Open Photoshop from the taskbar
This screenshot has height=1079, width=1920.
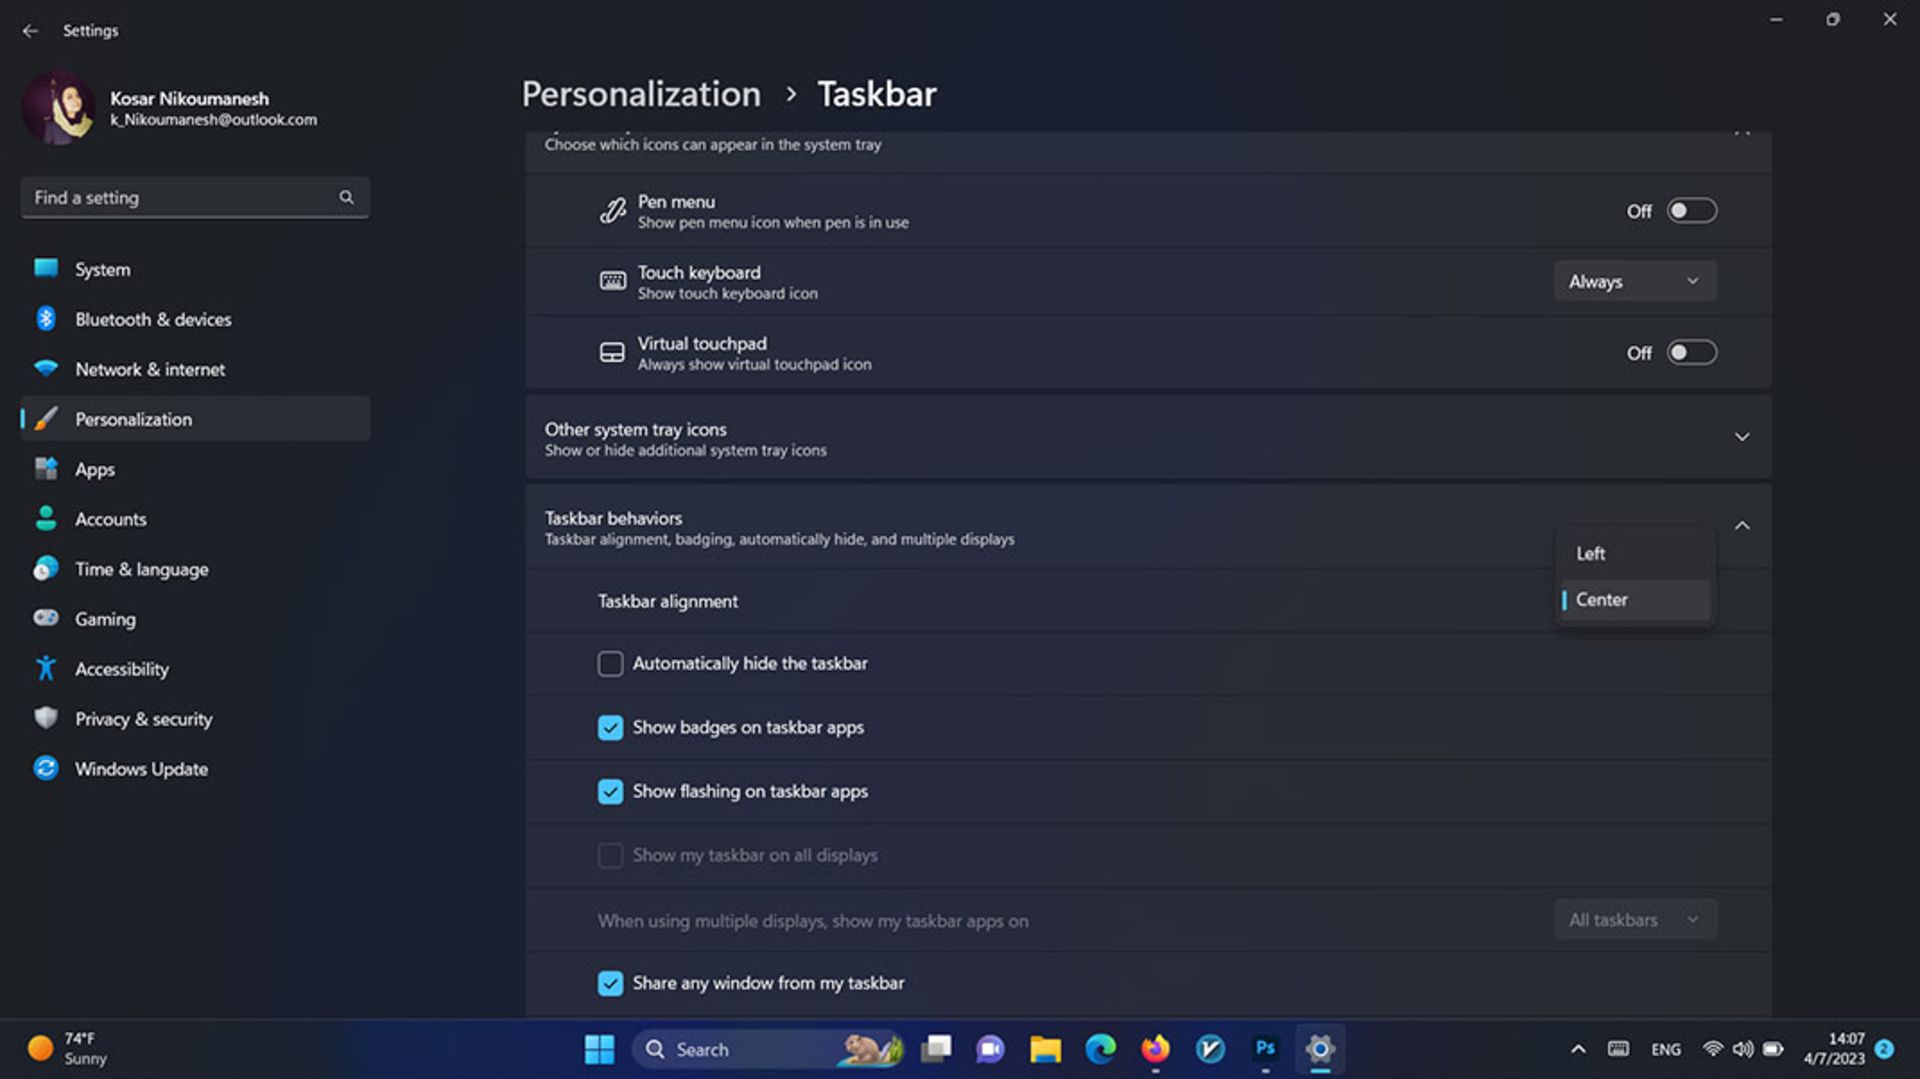point(1265,1048)
